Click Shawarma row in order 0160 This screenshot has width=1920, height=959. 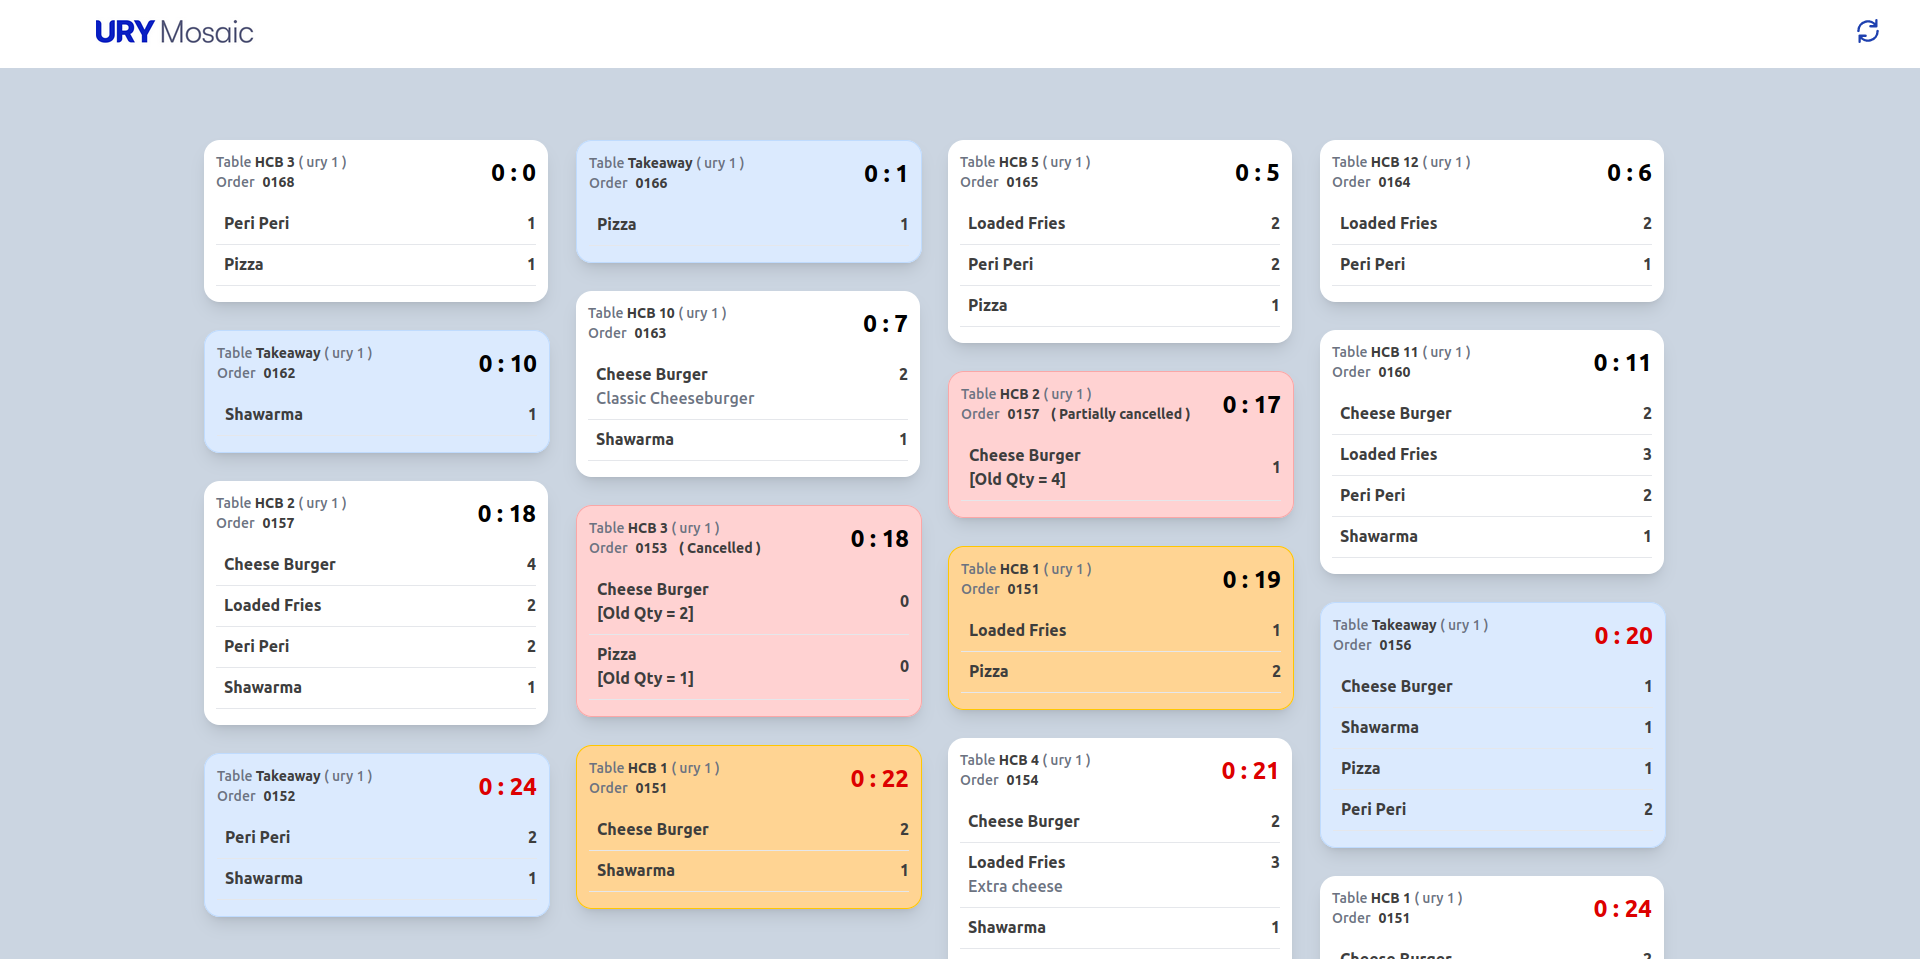[1492, 536]
